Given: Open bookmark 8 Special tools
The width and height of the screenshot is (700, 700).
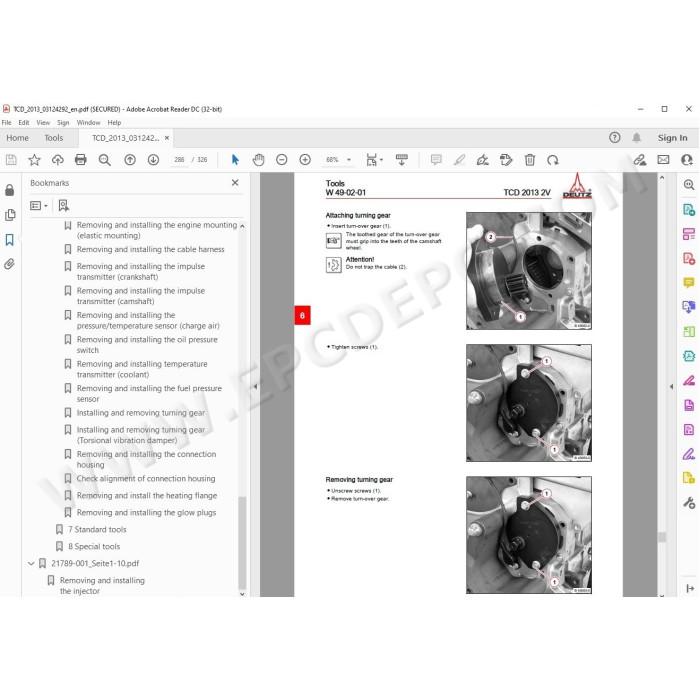Looking at the screenshot, I should coord(94,546).
